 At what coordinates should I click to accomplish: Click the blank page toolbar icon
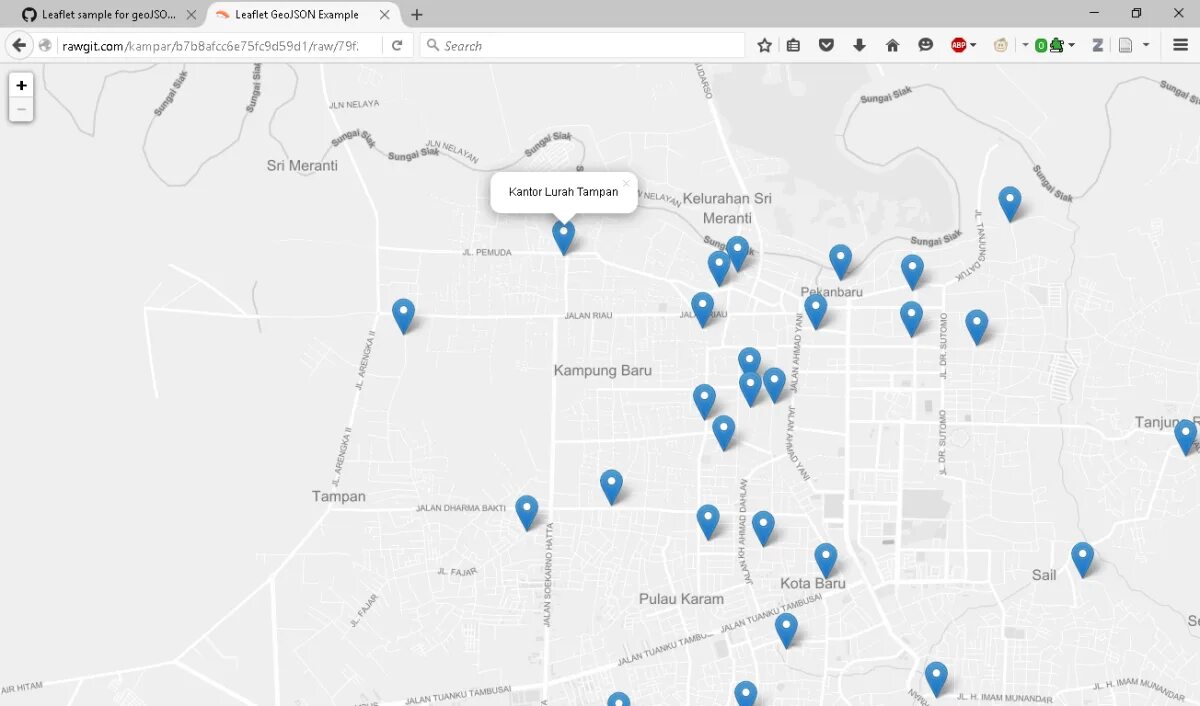point(1125,45)
